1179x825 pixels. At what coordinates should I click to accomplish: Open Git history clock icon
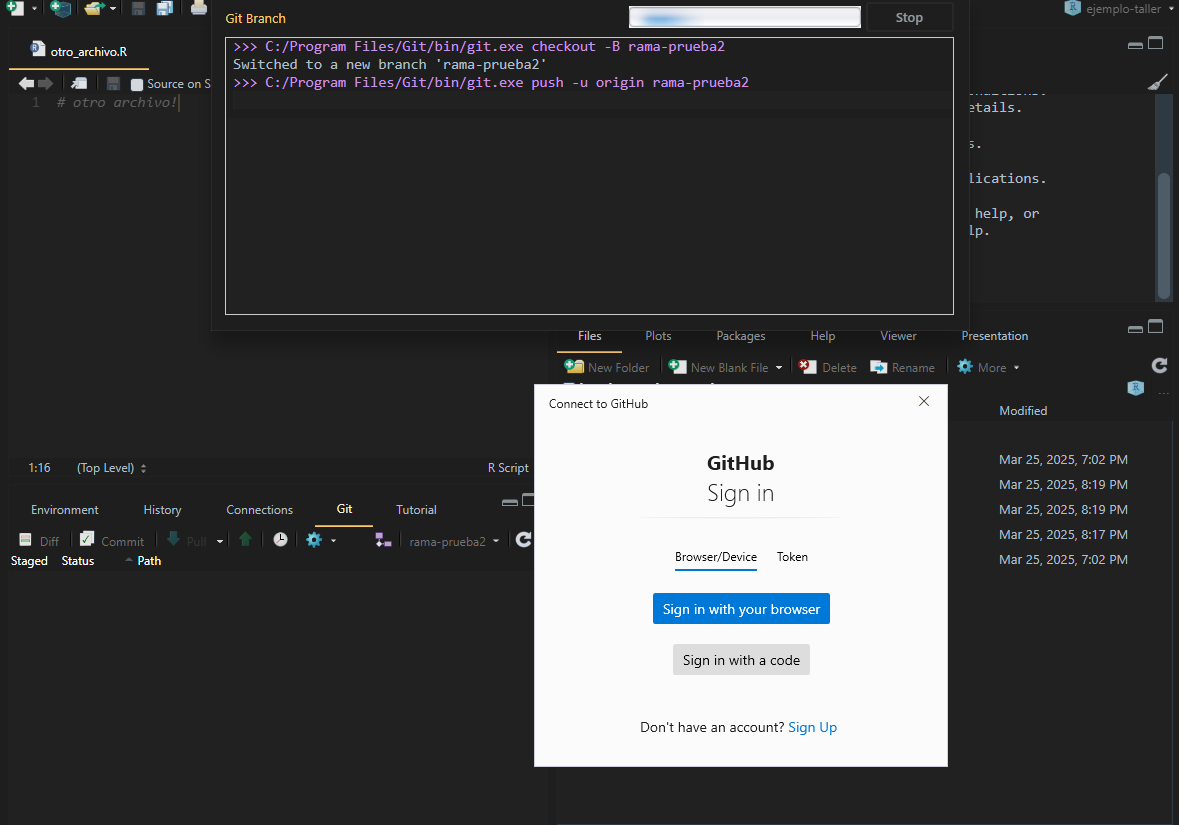pyautogui.click(x=280, y=540)
